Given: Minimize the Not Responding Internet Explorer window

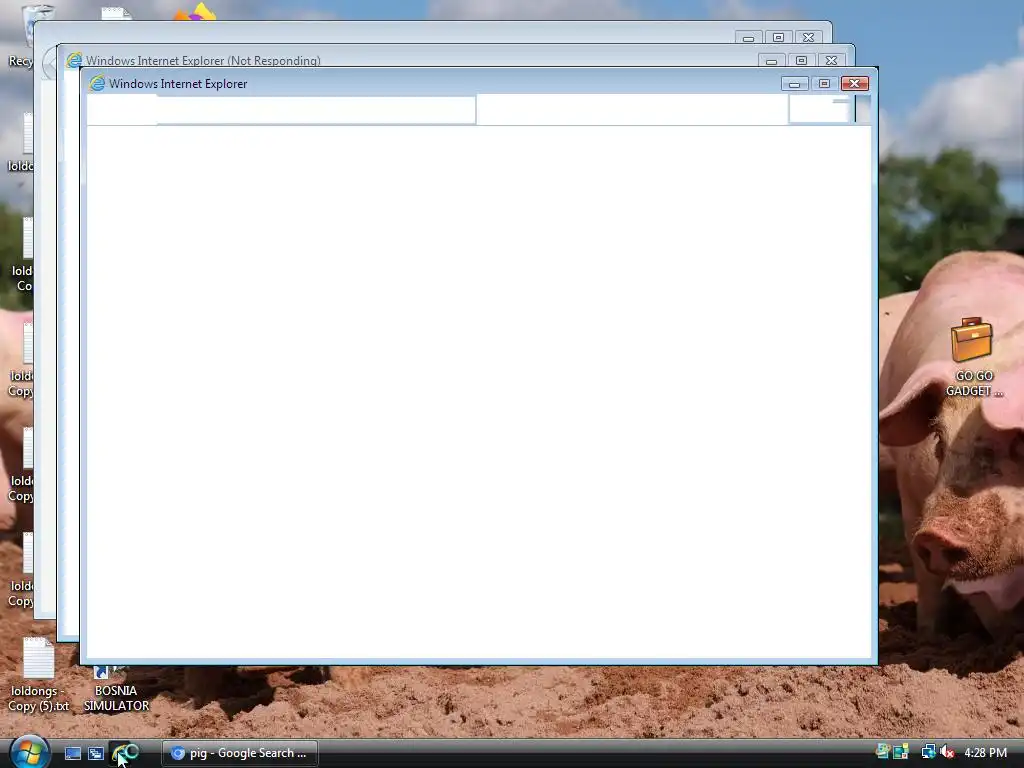Looking at the screenshot, I should tap(771, 60).
